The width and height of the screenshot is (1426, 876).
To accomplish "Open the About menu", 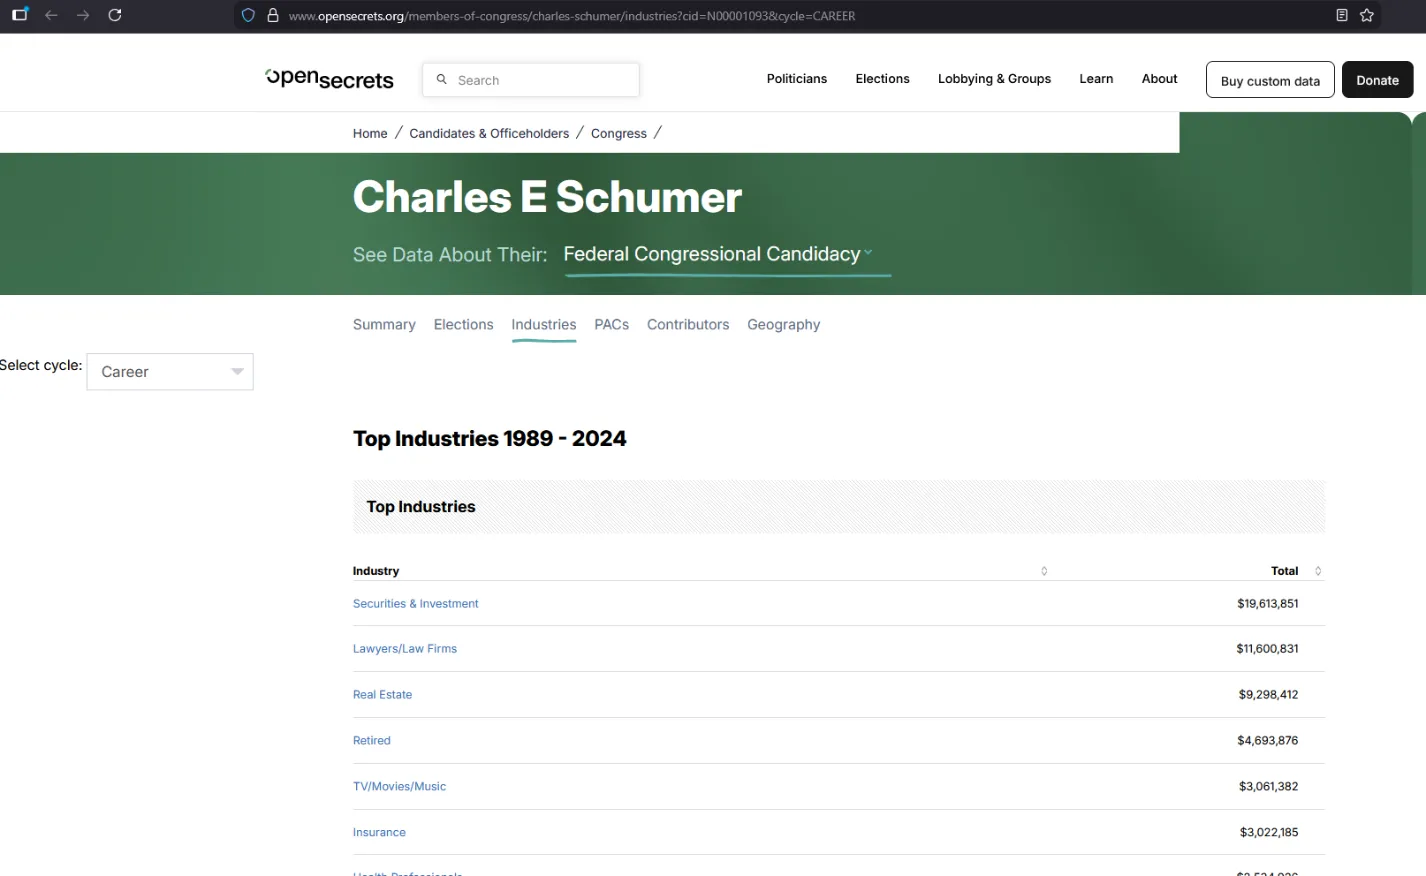I will coord(1159,79).
